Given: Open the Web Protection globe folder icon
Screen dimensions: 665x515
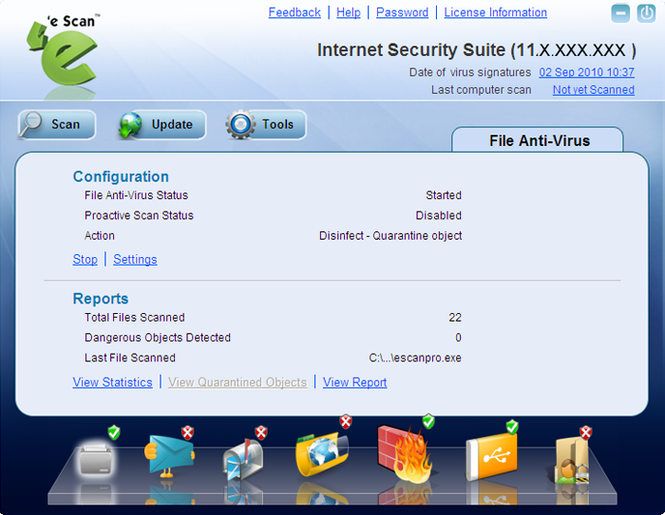Looking at the screenshot, I should tap(322, 454).
